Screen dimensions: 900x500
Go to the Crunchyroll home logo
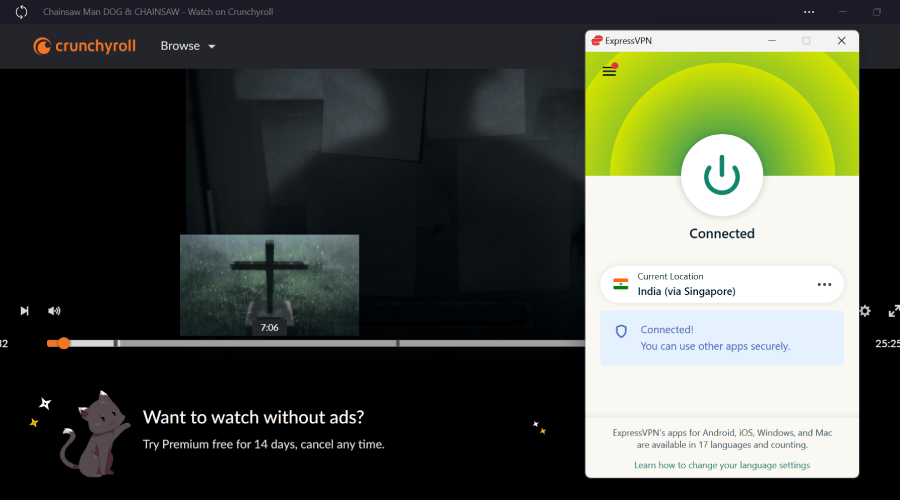tap(84, 46)
